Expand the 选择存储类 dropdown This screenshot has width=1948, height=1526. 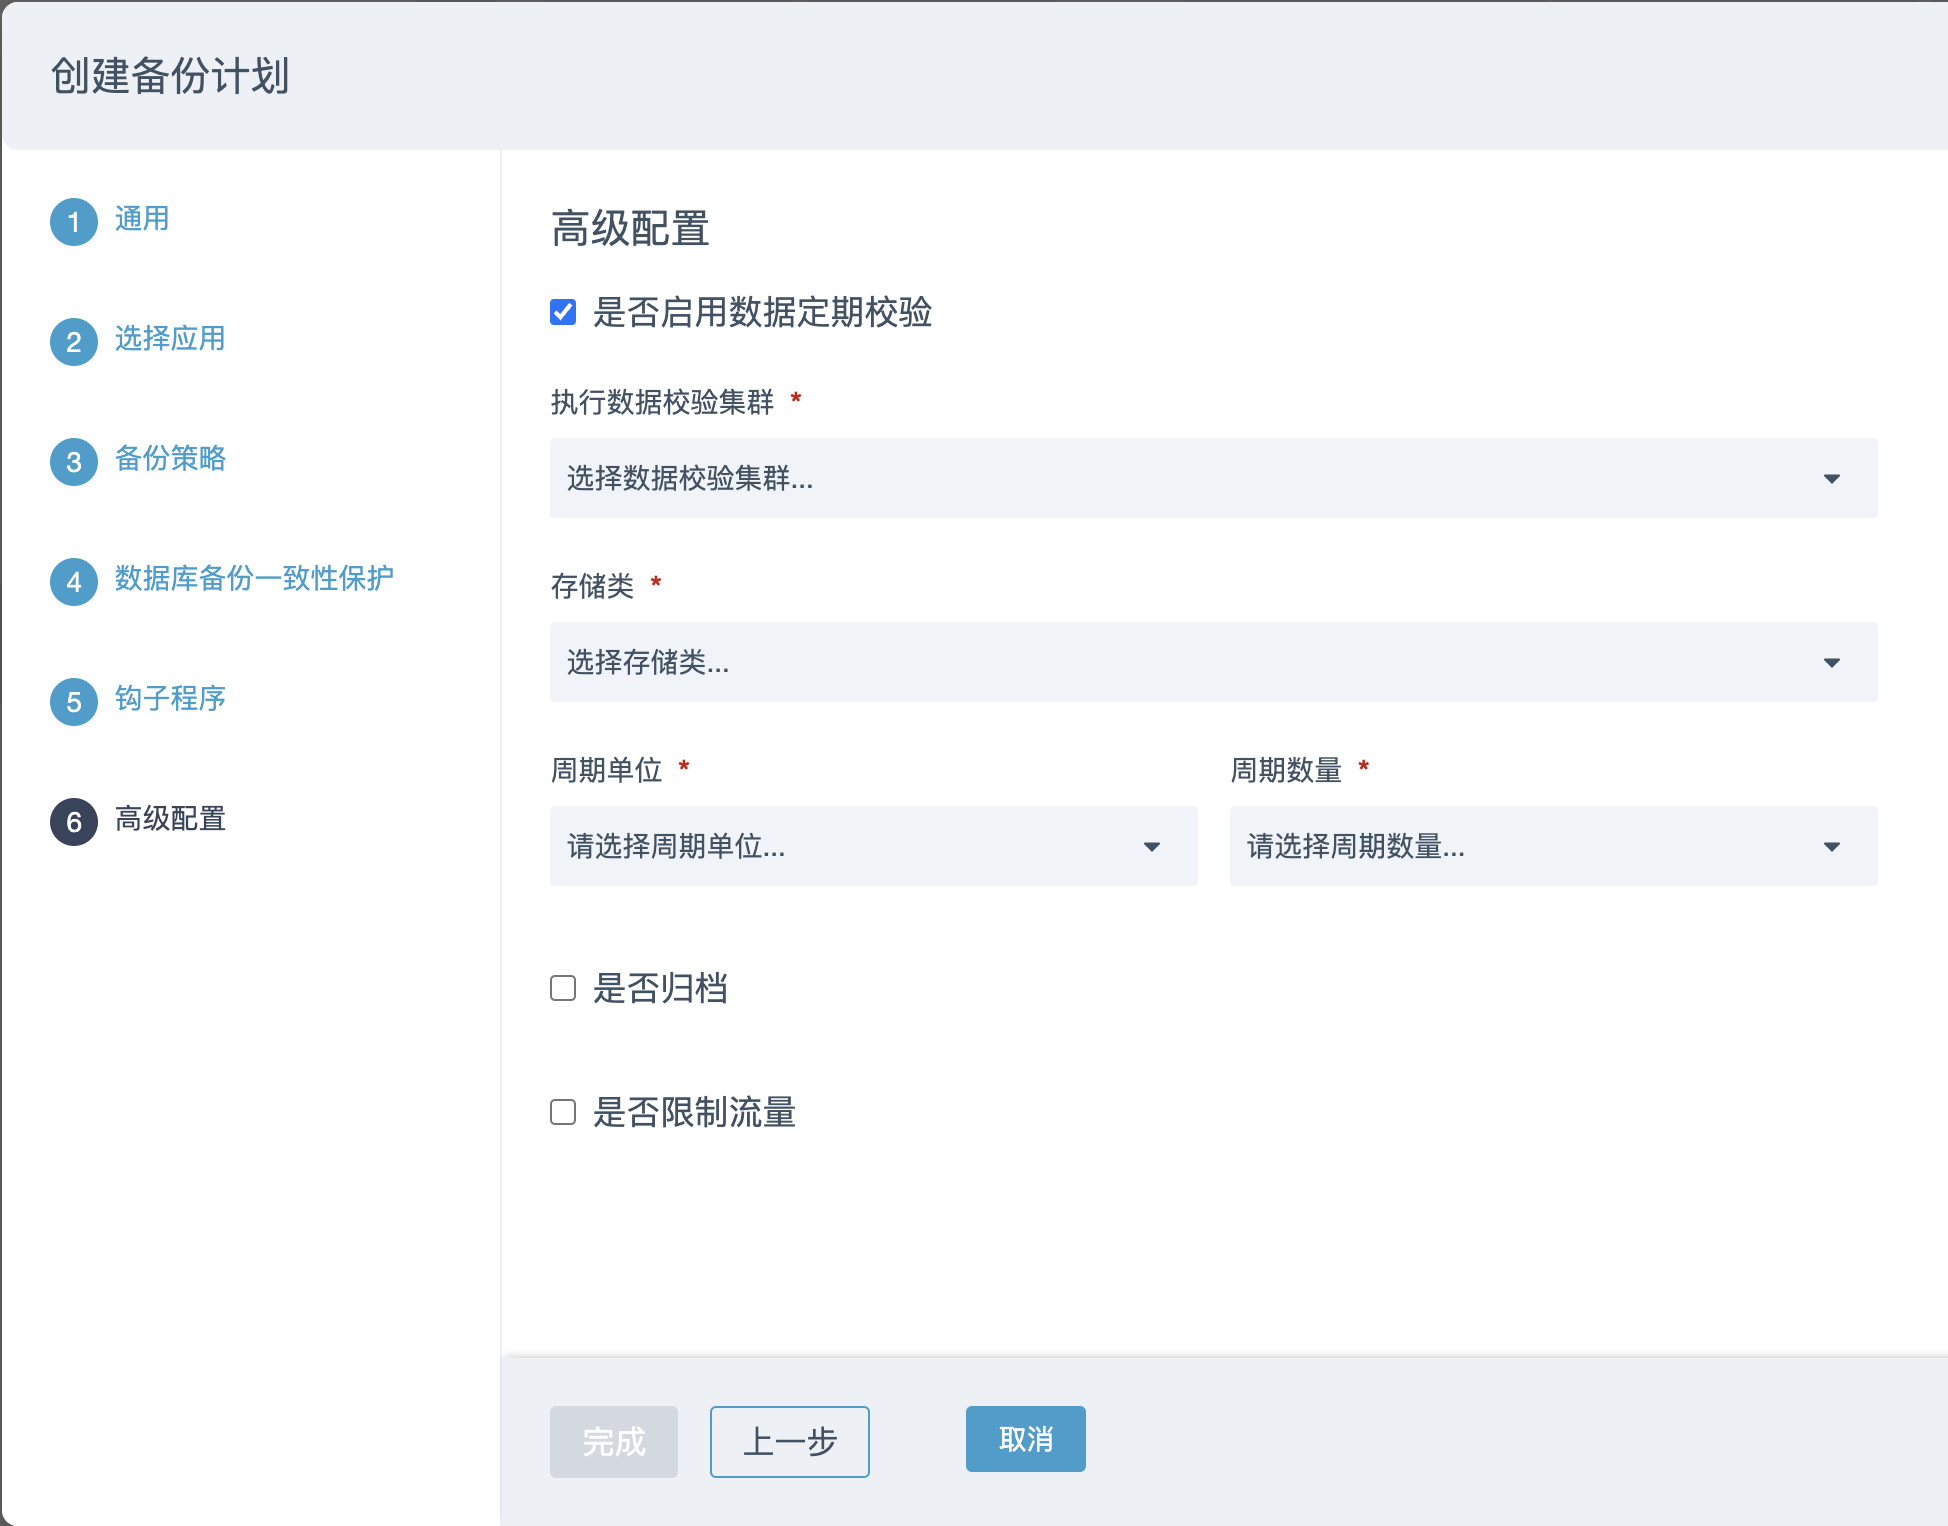[x=1213, y=662]
